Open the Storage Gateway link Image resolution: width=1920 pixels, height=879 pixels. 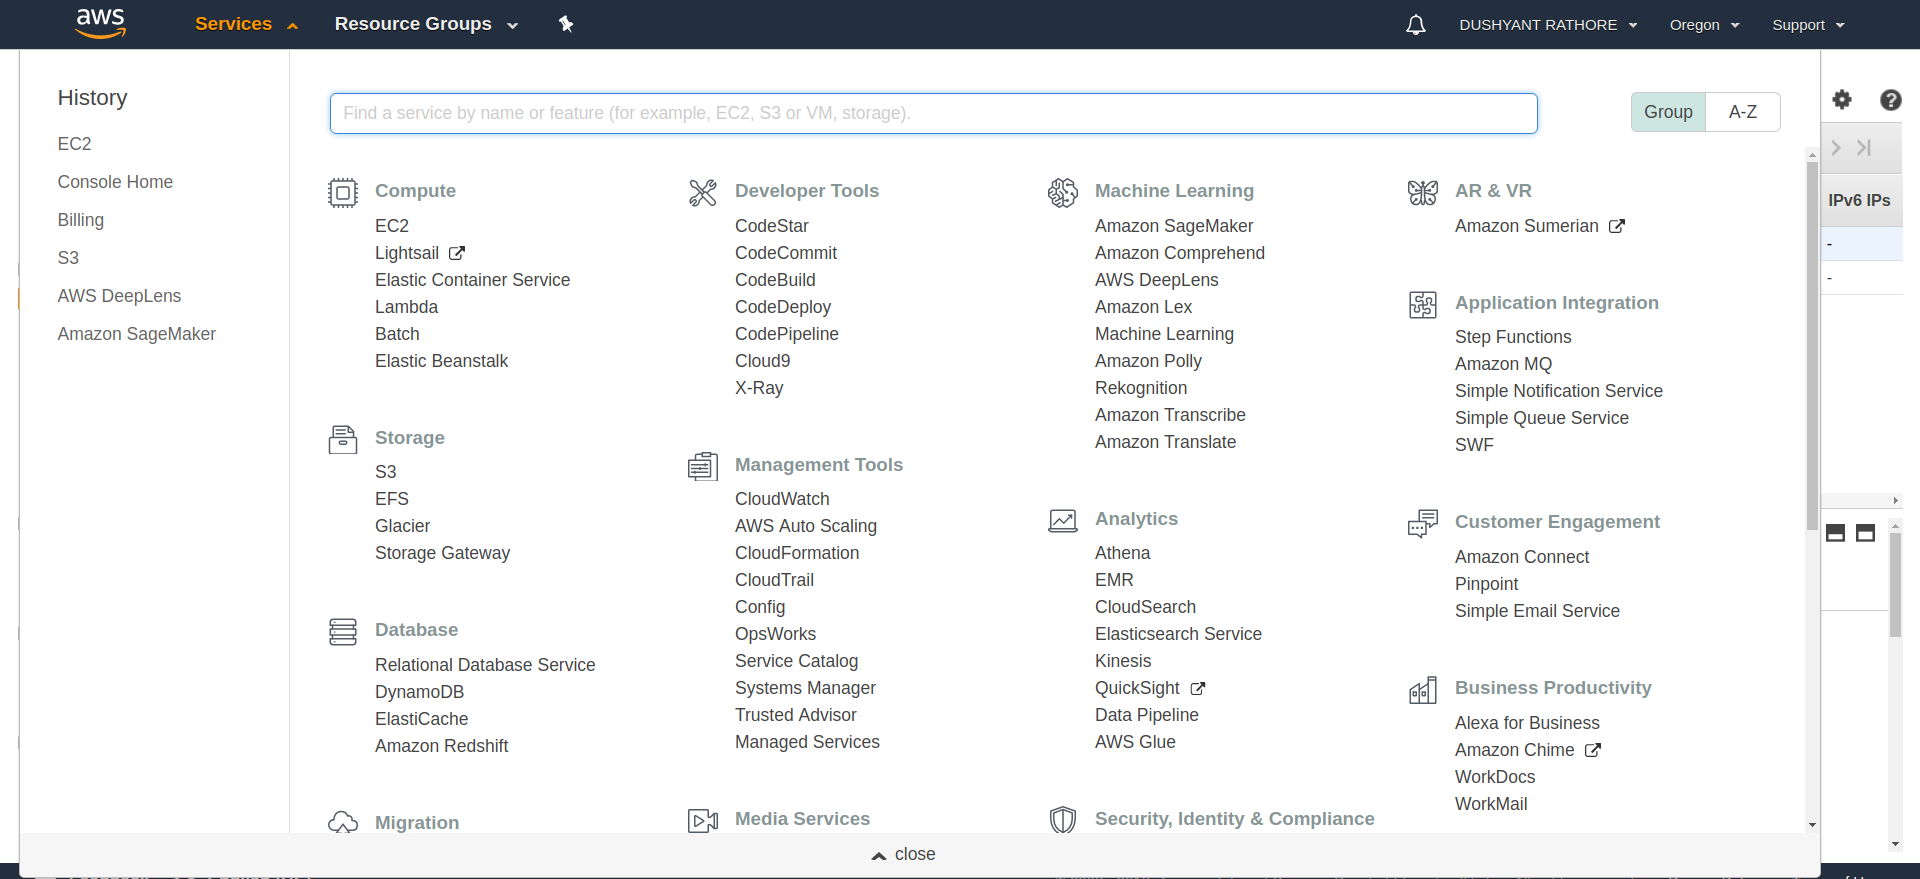point(442,553)
